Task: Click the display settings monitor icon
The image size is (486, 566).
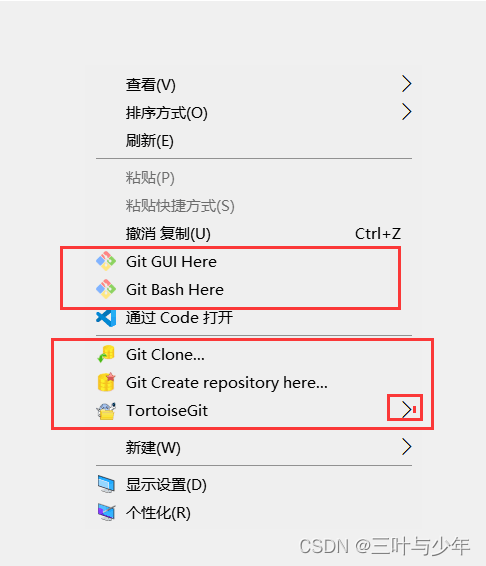Action: click(106, 484)
